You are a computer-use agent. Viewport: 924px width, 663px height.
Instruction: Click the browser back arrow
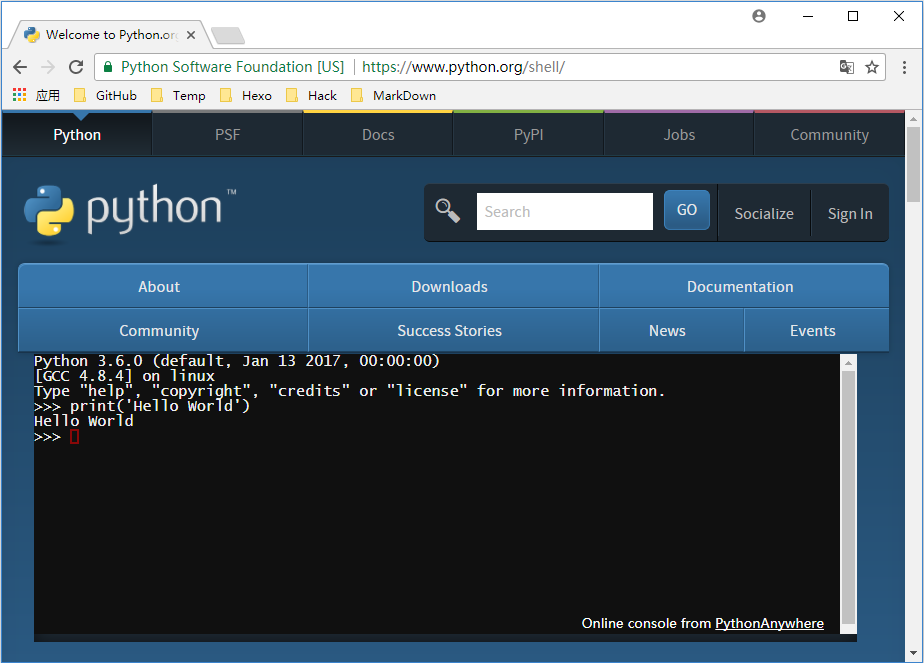(x=20, y=67)
